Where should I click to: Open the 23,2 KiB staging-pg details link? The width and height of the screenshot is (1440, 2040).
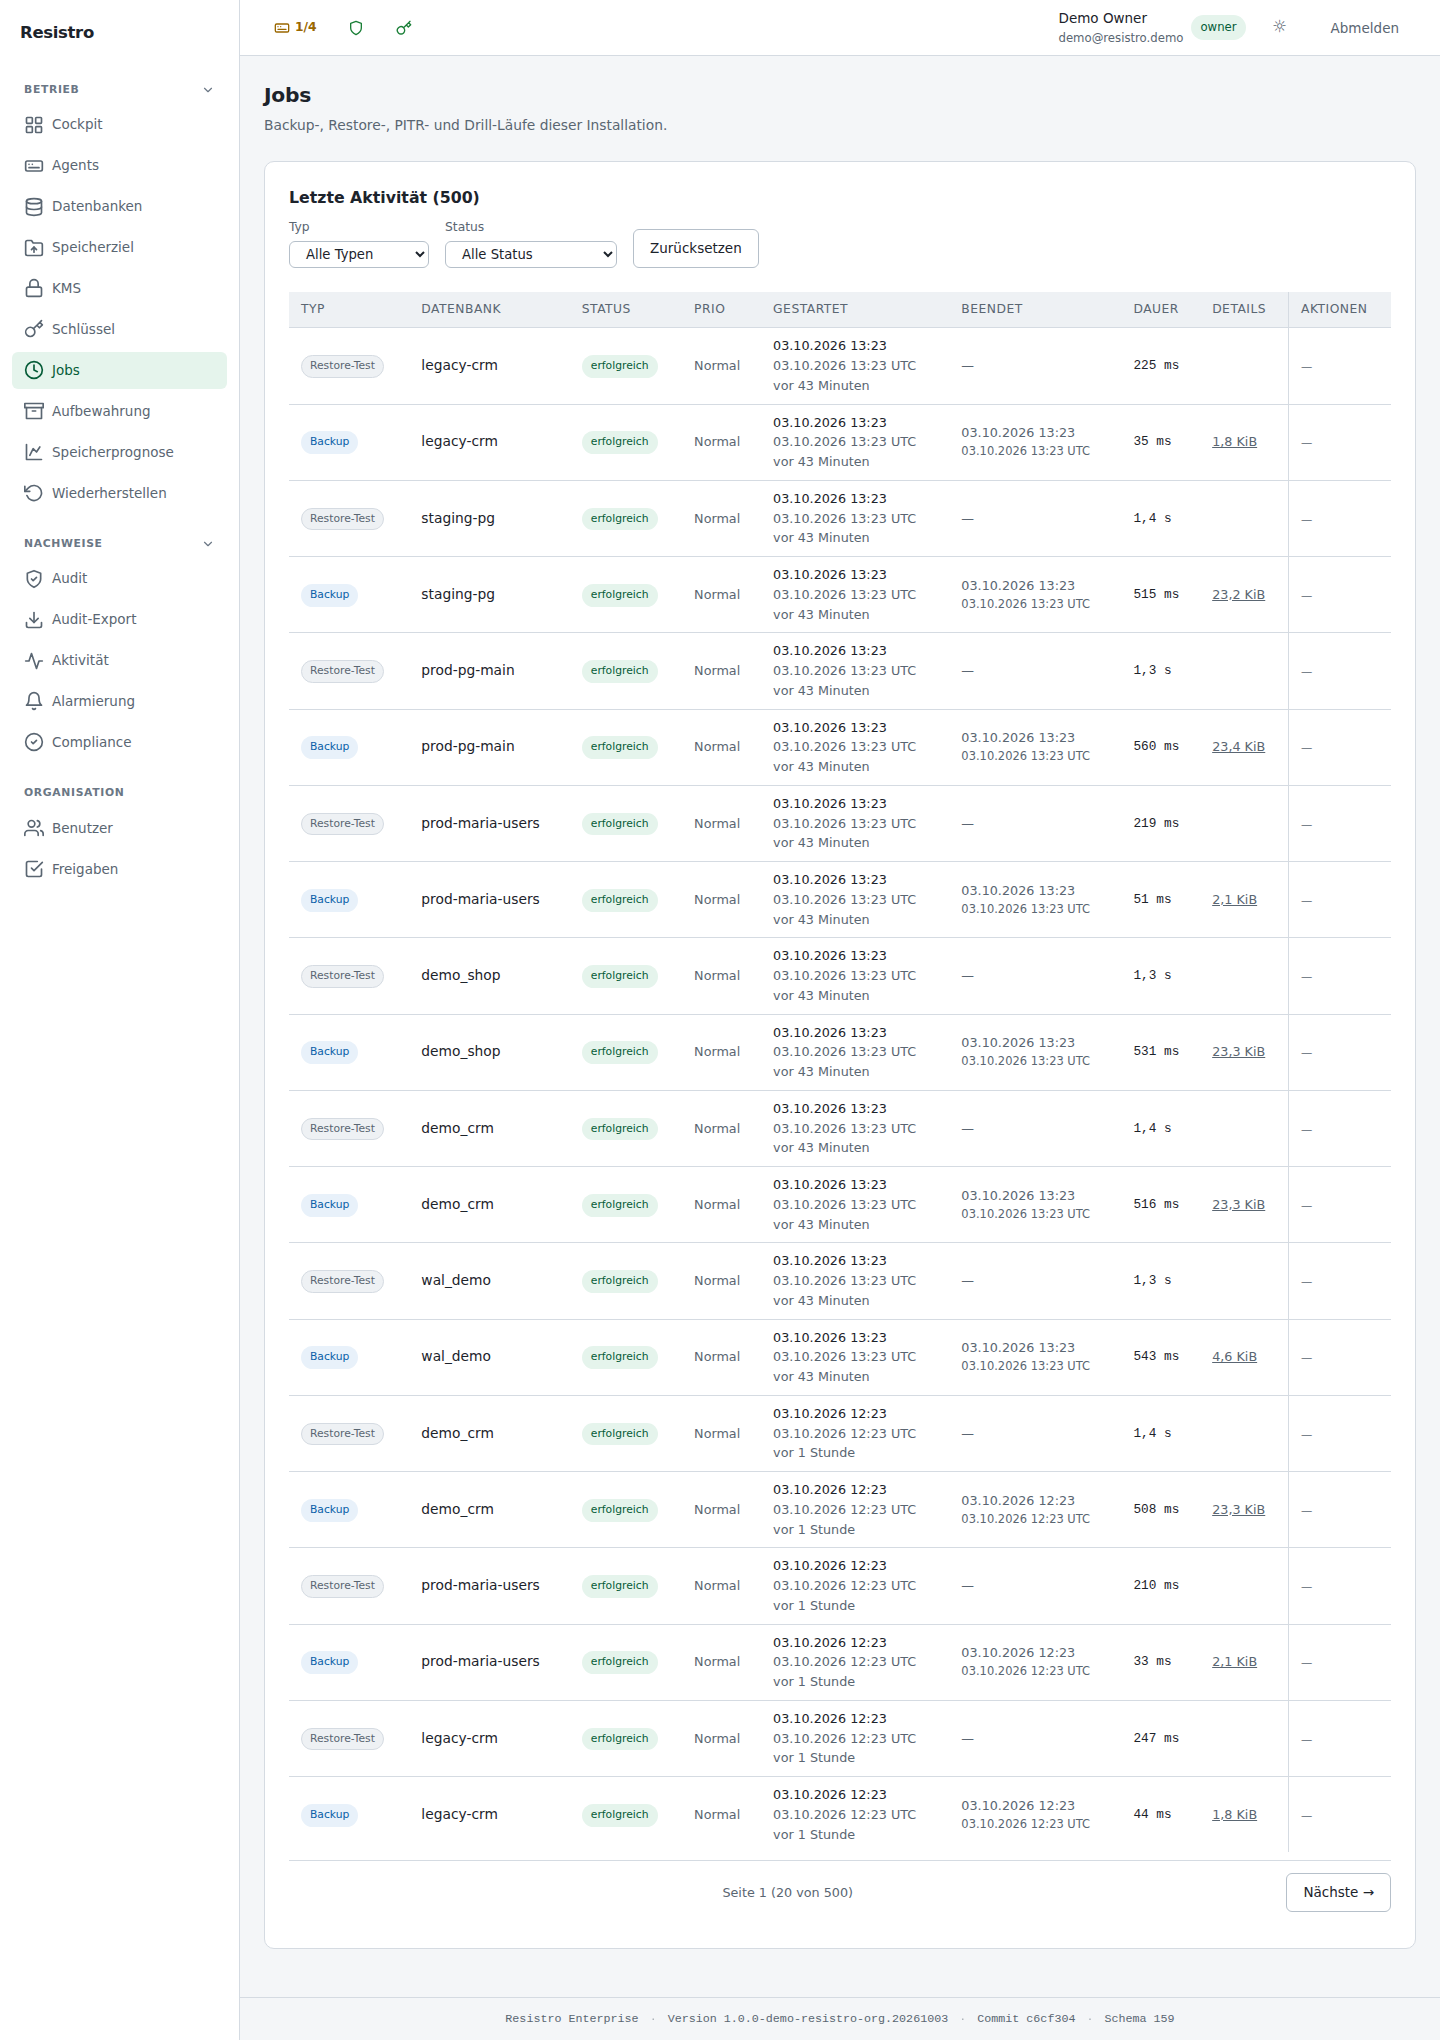1238,595
